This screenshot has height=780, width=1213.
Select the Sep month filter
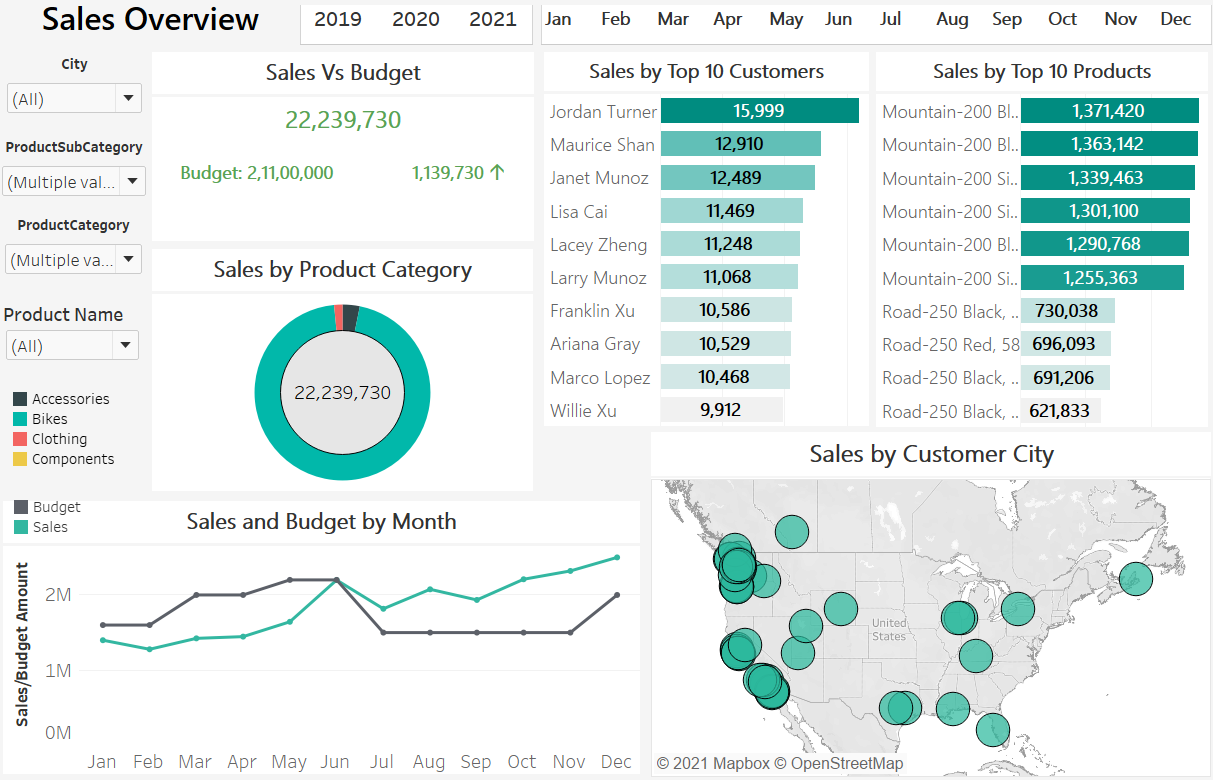(x=1007, y=19)
